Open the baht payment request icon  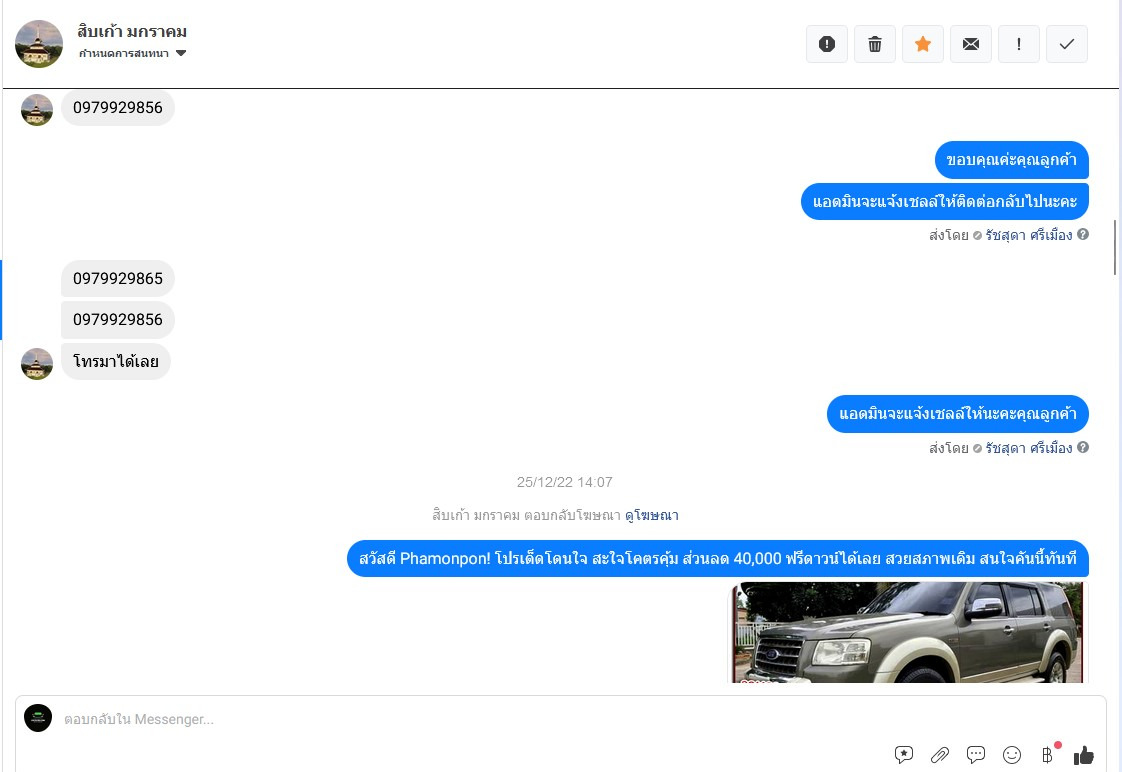click(x=1048, y=755)
